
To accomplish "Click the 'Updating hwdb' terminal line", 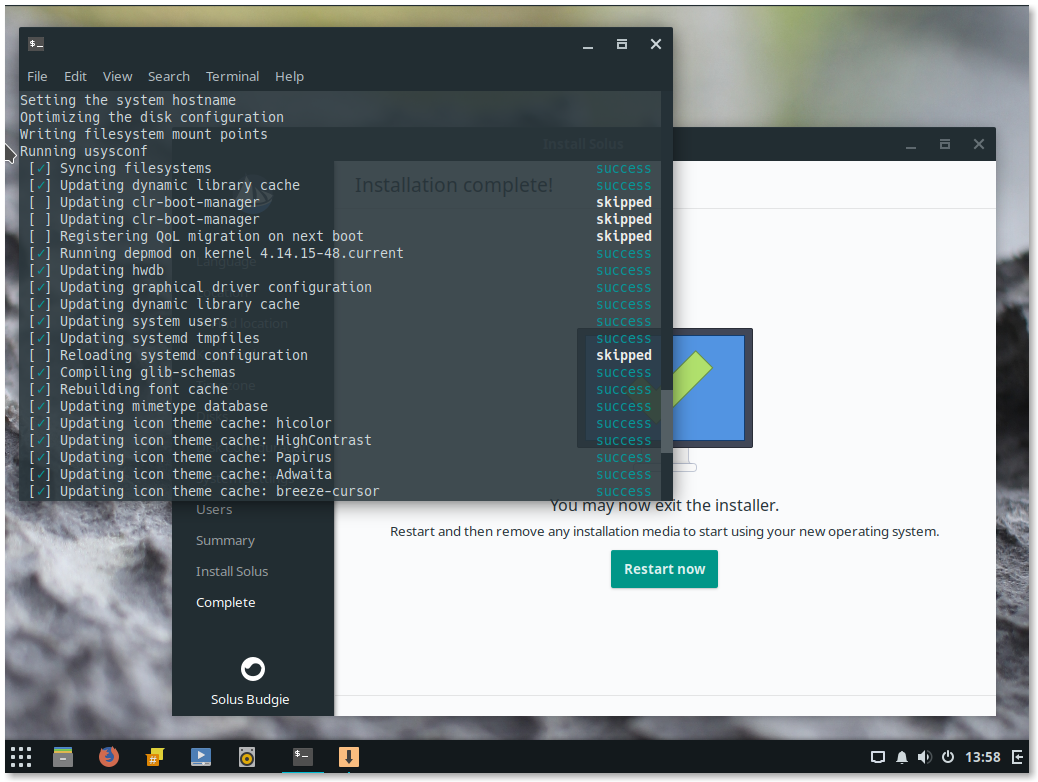I will (x=112, y=270).
